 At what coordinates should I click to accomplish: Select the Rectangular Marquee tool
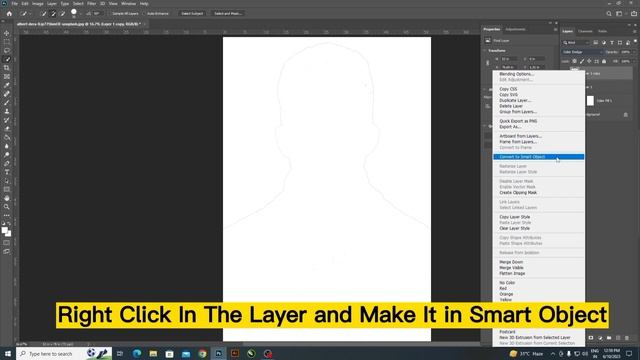[x=7, y=42]
